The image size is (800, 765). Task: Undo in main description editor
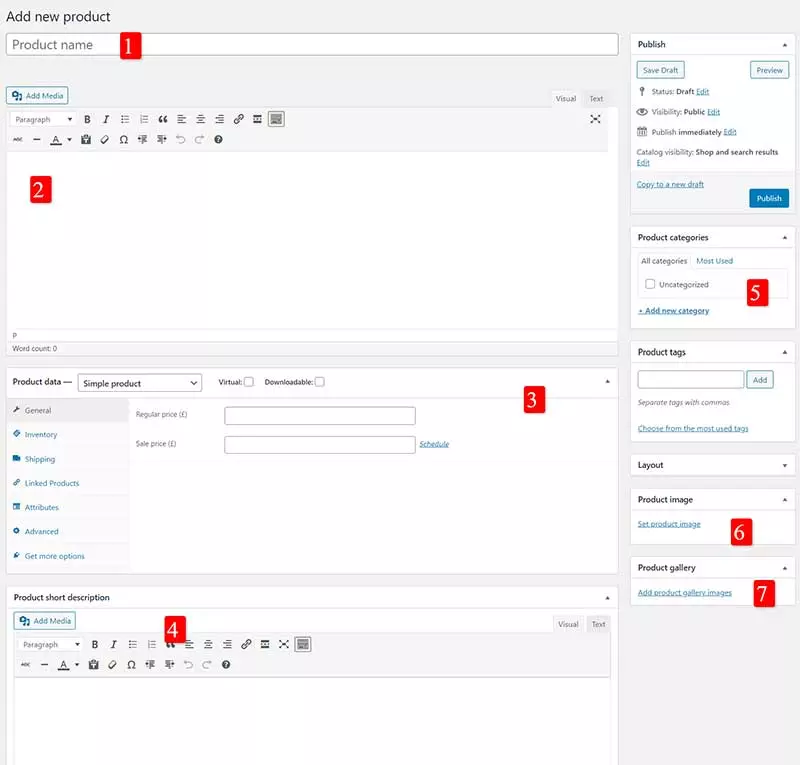(x=181, y=139)
